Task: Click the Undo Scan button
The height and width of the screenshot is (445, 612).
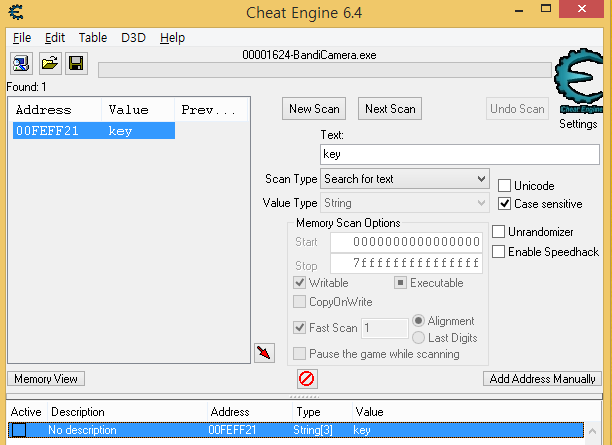Action: pos(517,109)
